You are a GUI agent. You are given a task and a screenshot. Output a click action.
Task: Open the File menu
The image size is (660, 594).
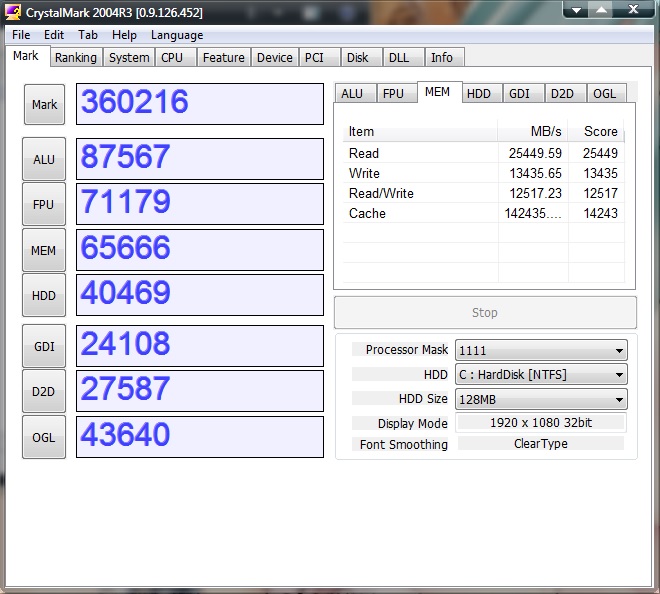[x=21, y=35]
